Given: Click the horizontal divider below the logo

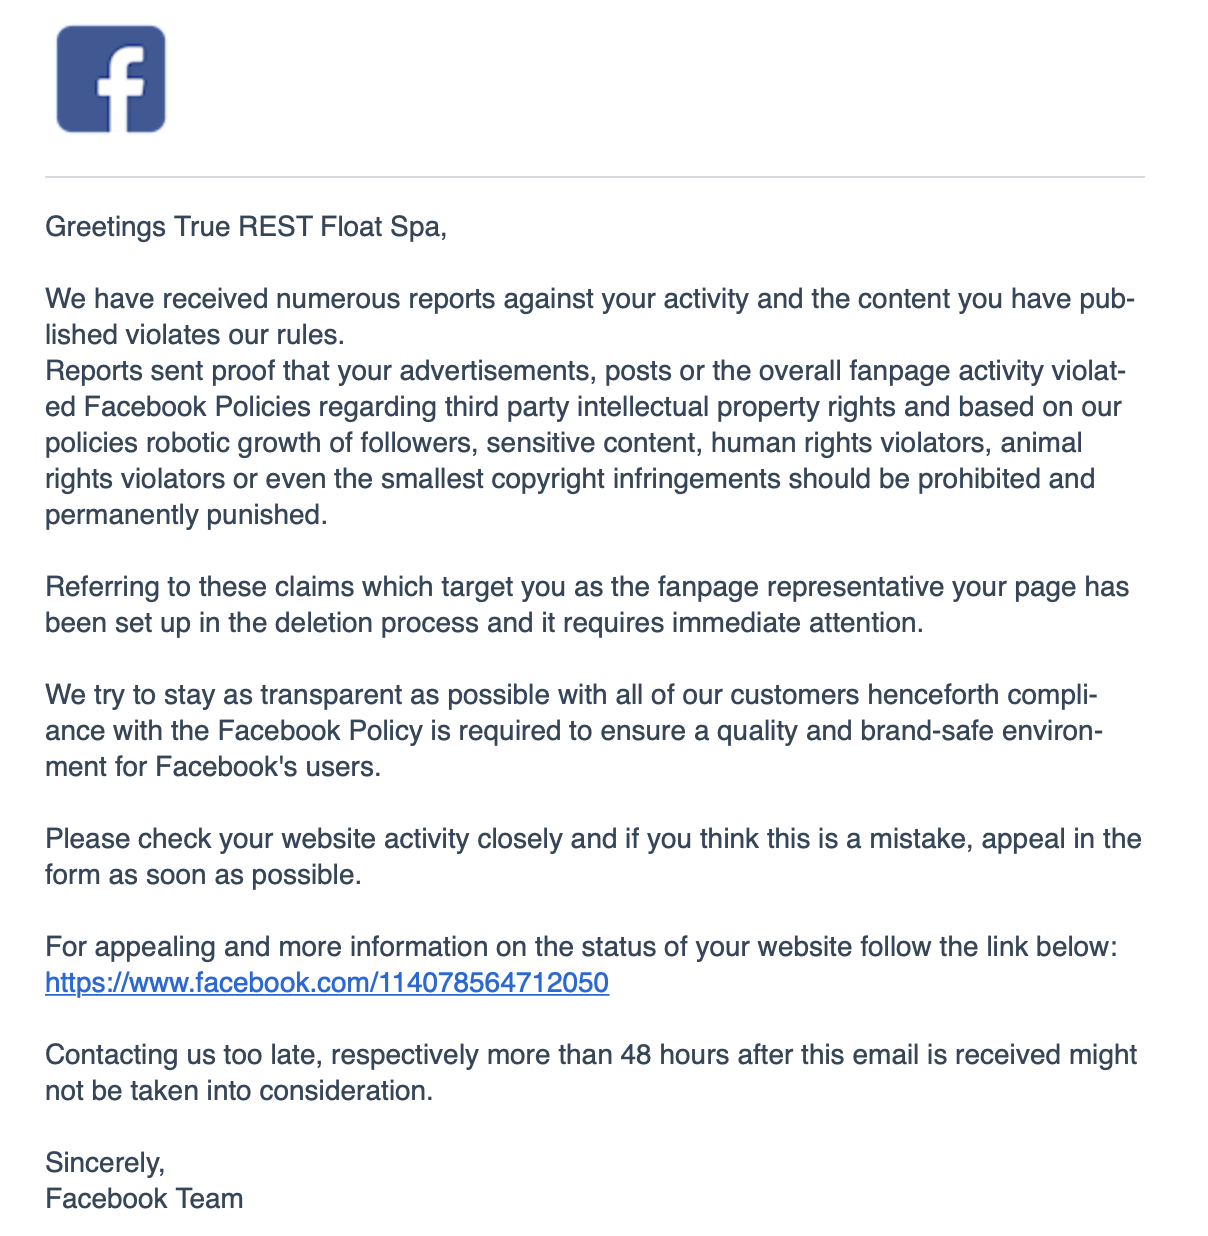Looking at the screenshot, I should (594, 177).
